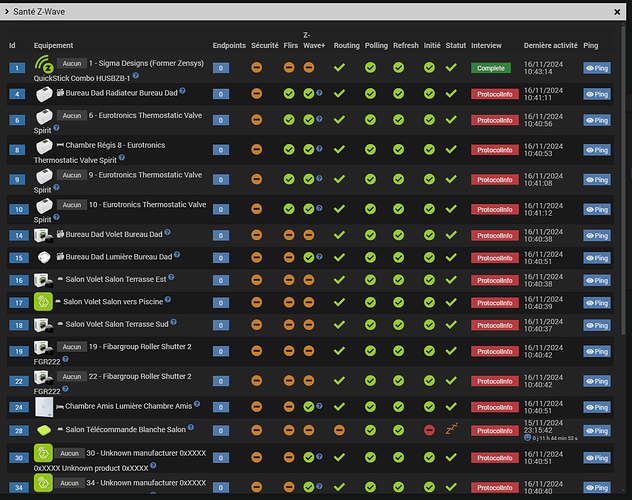The width and height of the screenshot is (632, 500).
Task: Click the timestamp 16/11/2024 10:43:14
Action: (543, 68)
